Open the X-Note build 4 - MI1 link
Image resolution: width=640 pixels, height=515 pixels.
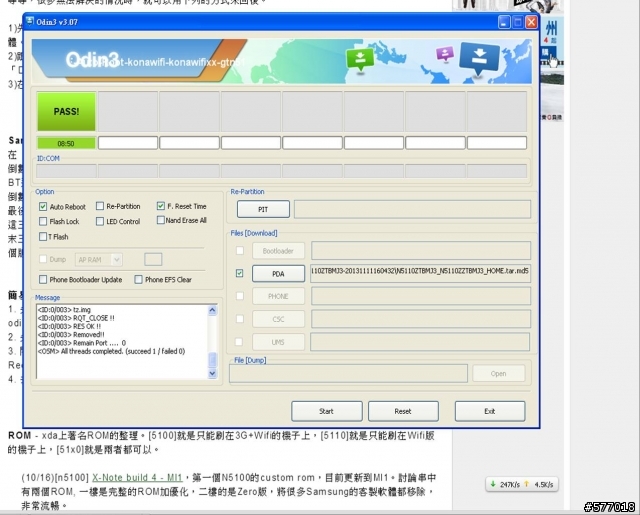pos(137,477)
